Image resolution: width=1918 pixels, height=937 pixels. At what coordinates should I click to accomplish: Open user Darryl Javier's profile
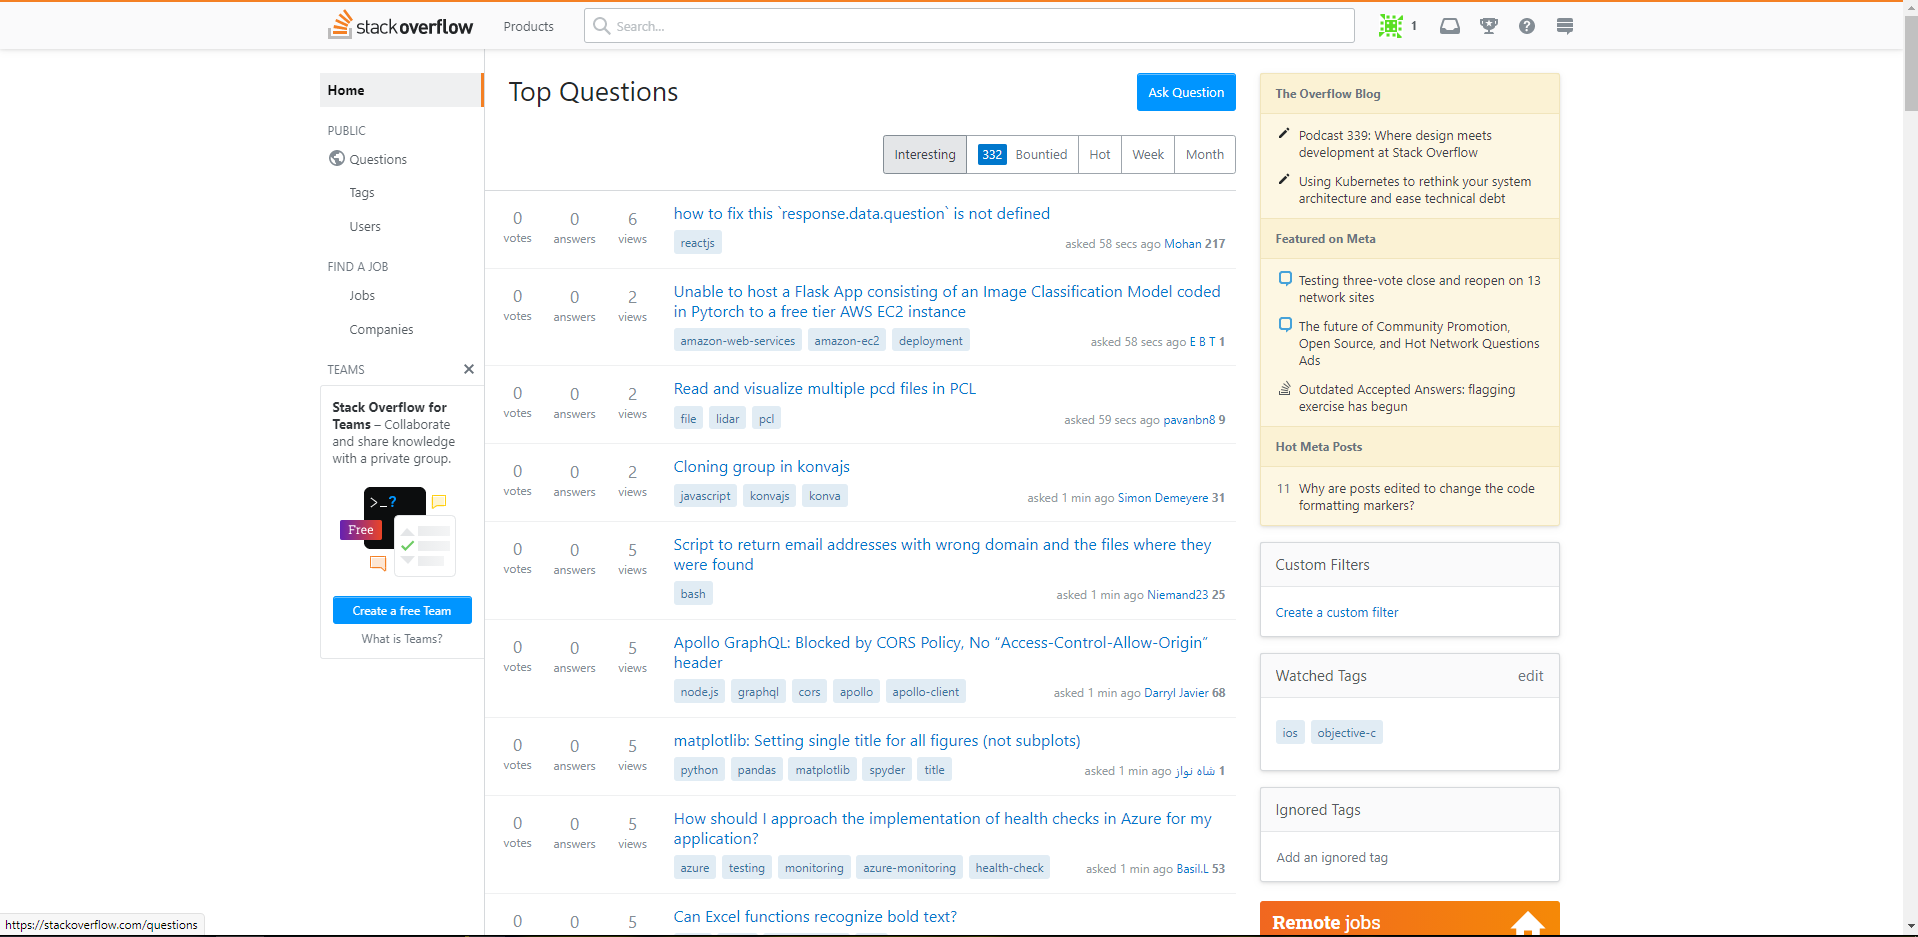coord(1176,693)
